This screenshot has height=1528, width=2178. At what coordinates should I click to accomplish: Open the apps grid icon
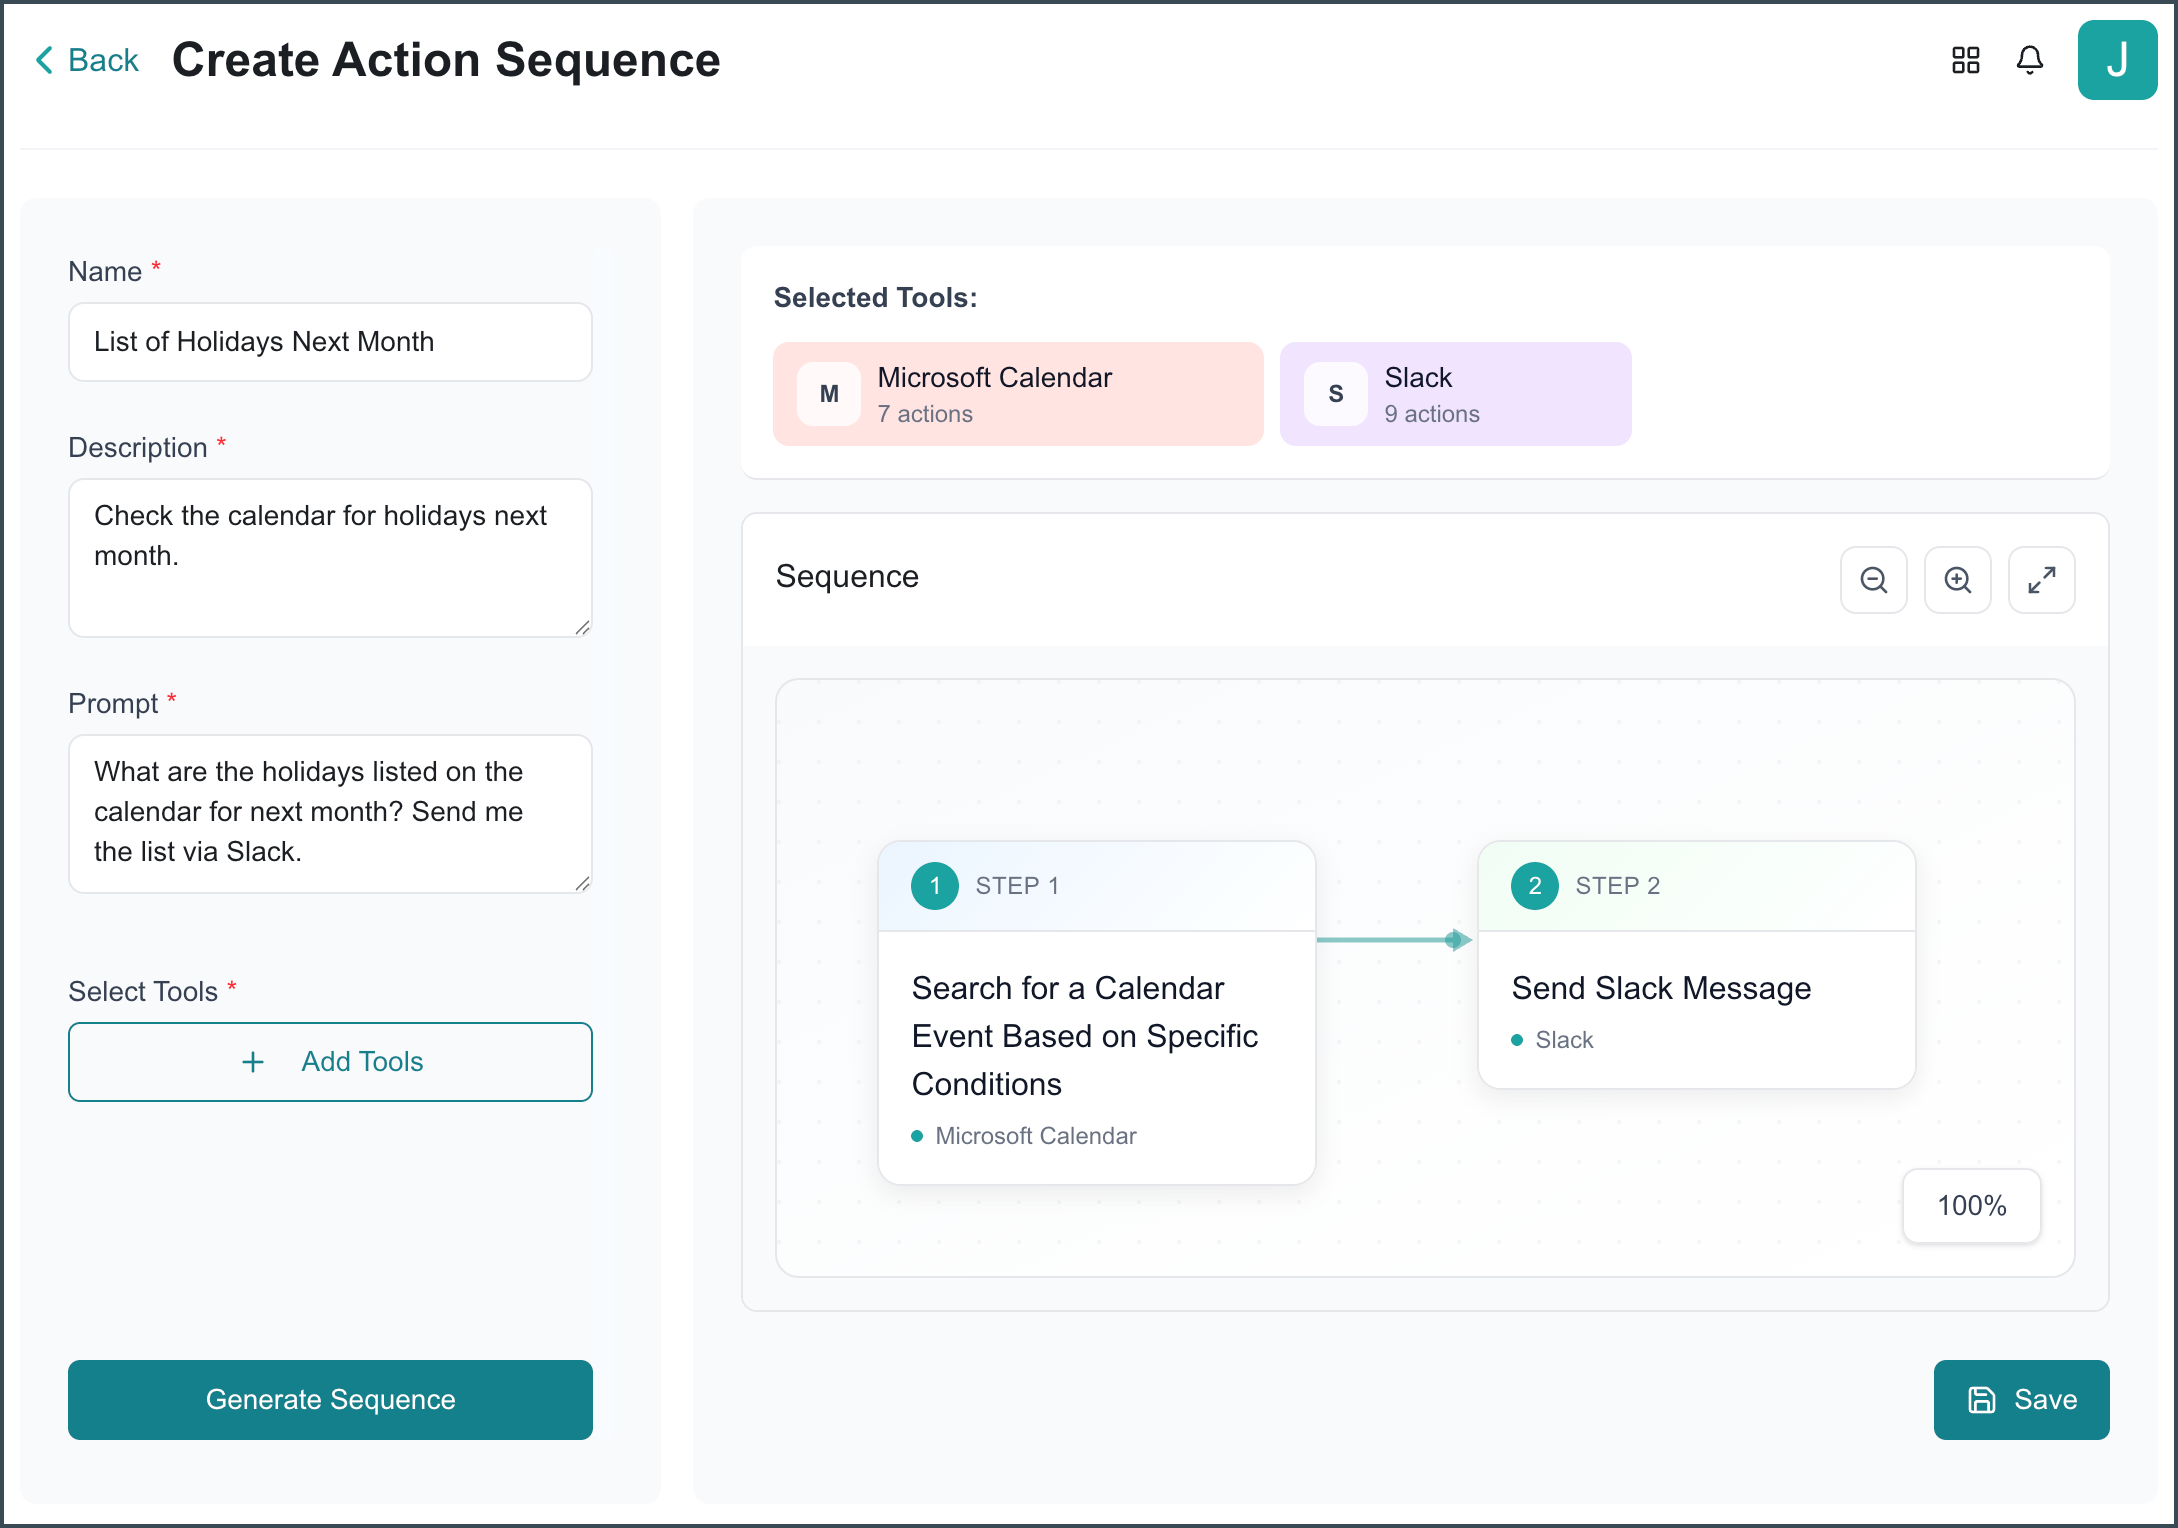(1965, 60)
